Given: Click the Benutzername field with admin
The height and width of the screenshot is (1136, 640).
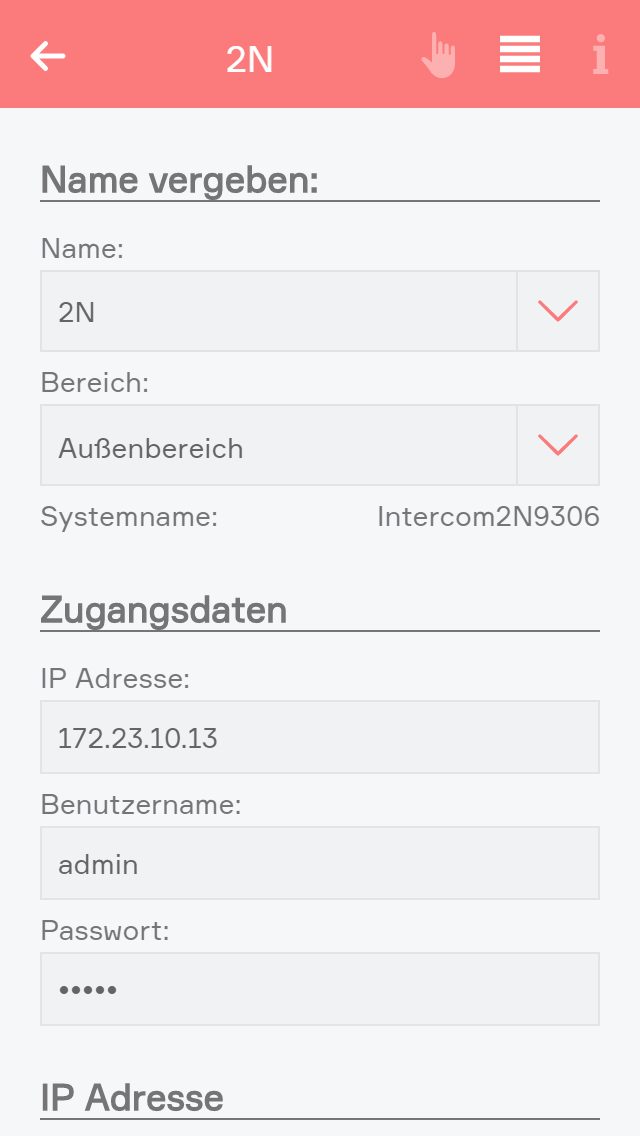Looking at the screenshot, I should coord(320,863).
